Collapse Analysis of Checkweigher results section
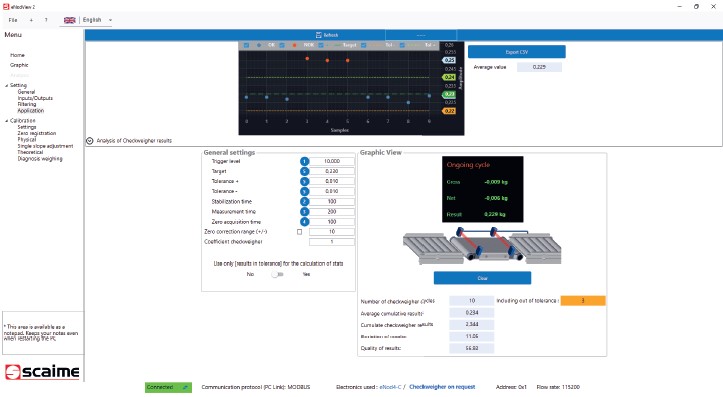Screen dimensions: 723x397 coord(89,141)
